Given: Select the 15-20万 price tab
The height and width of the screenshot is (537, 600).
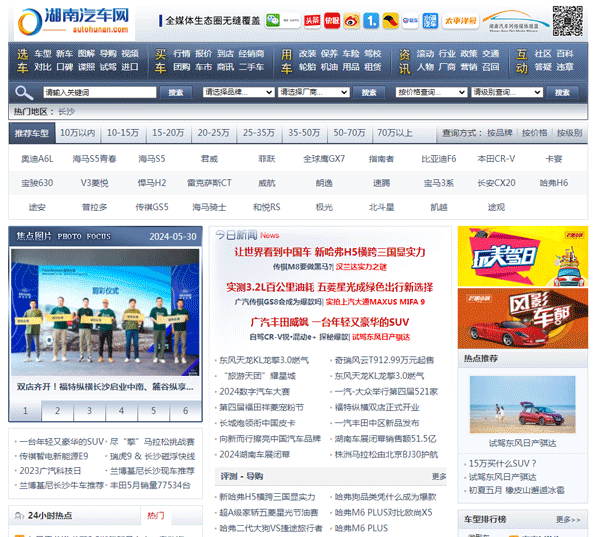Looking at the screenshot, I should pyautogui.click(x=168, y=133).
